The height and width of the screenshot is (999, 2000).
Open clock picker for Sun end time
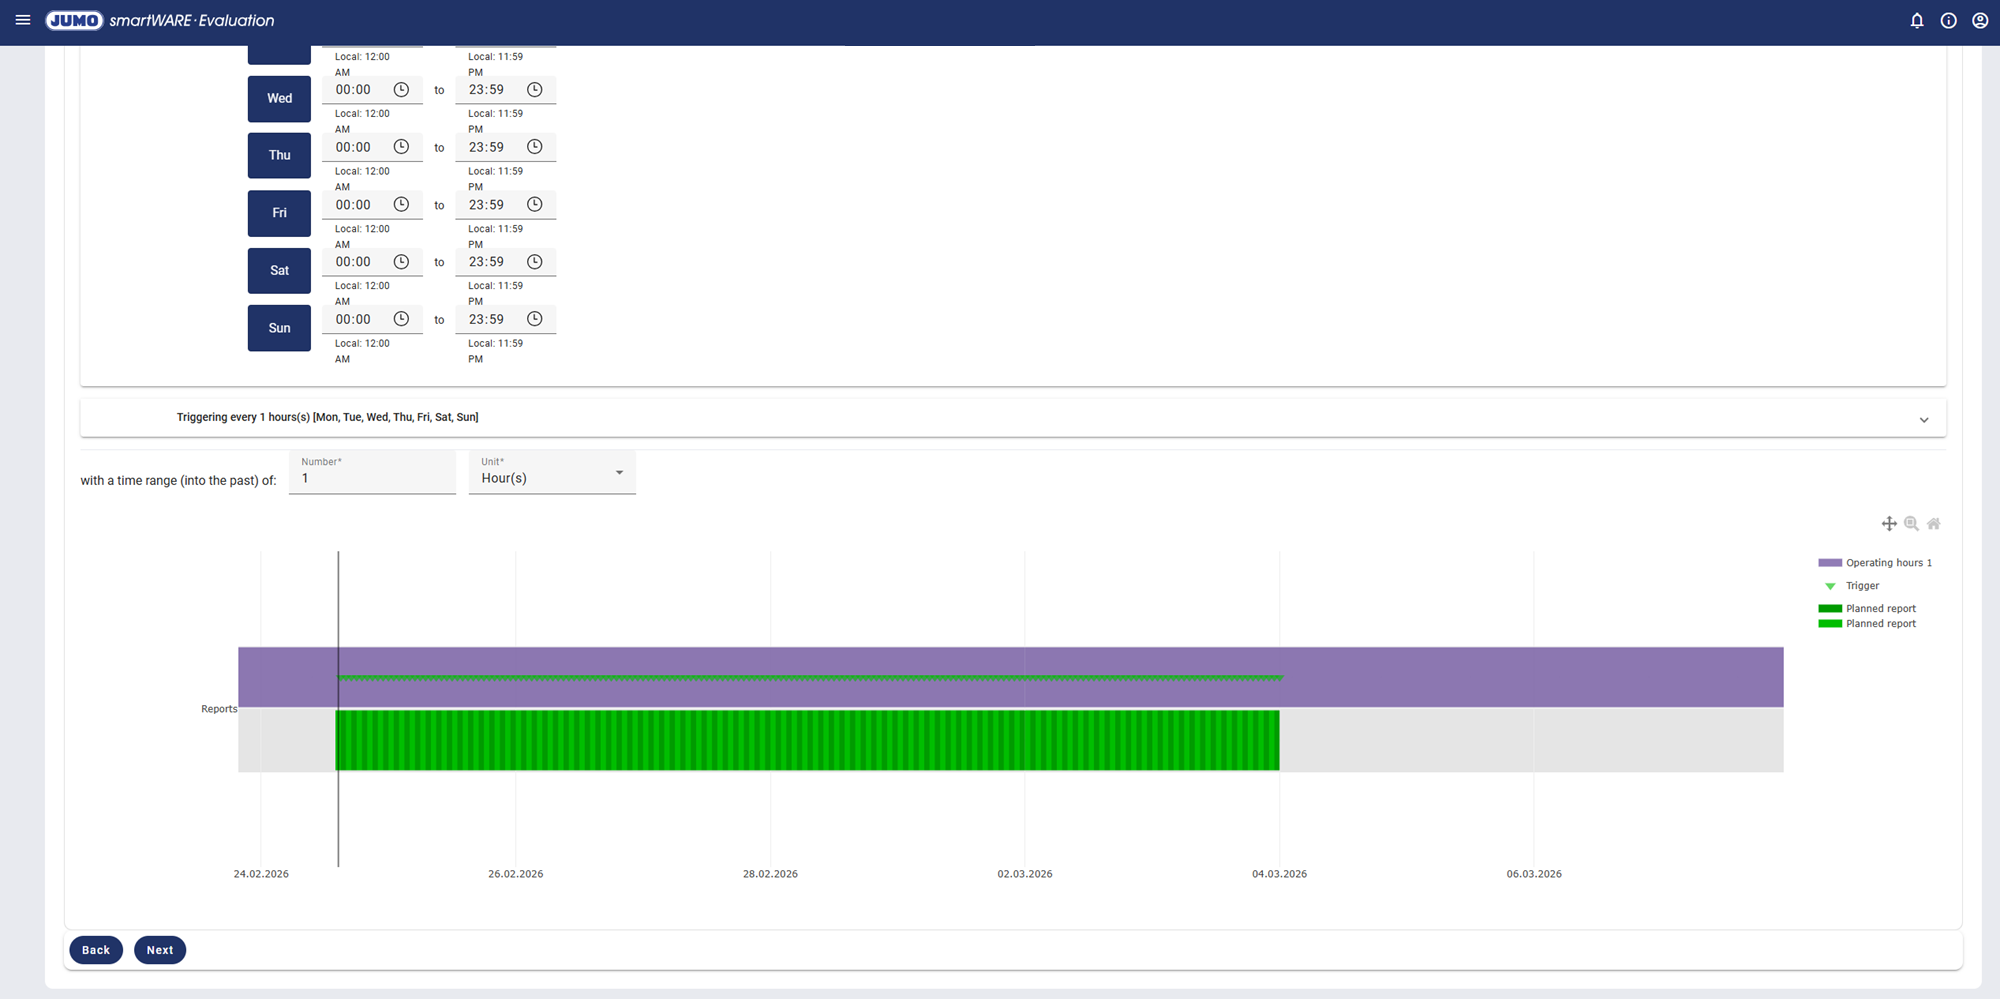[535, 319]
